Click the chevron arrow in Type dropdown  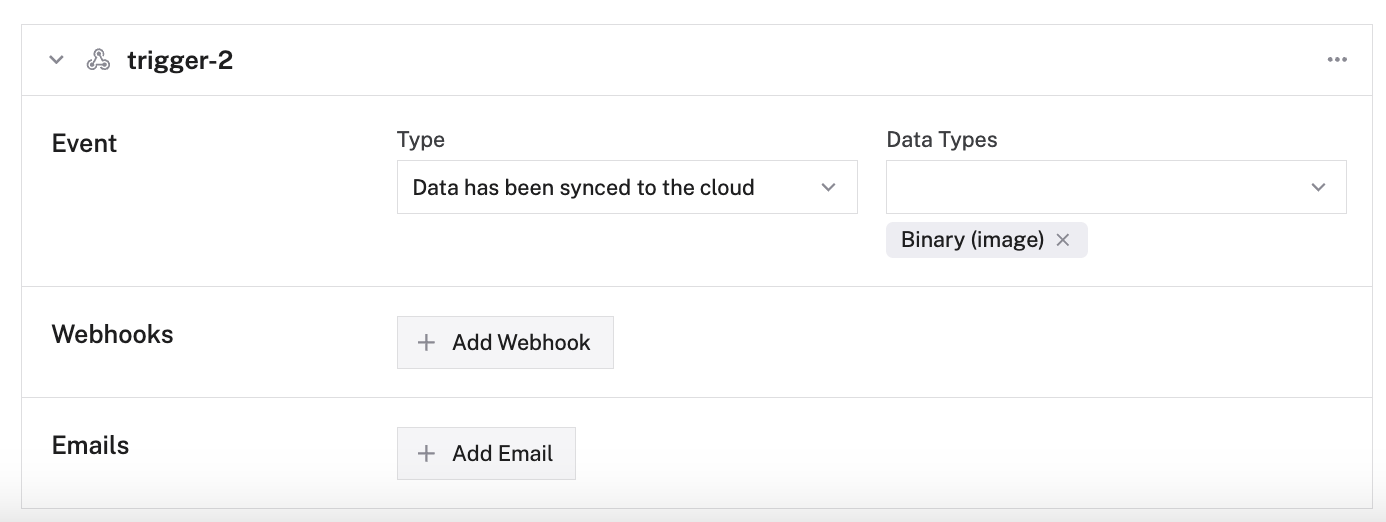coord(828,187)
